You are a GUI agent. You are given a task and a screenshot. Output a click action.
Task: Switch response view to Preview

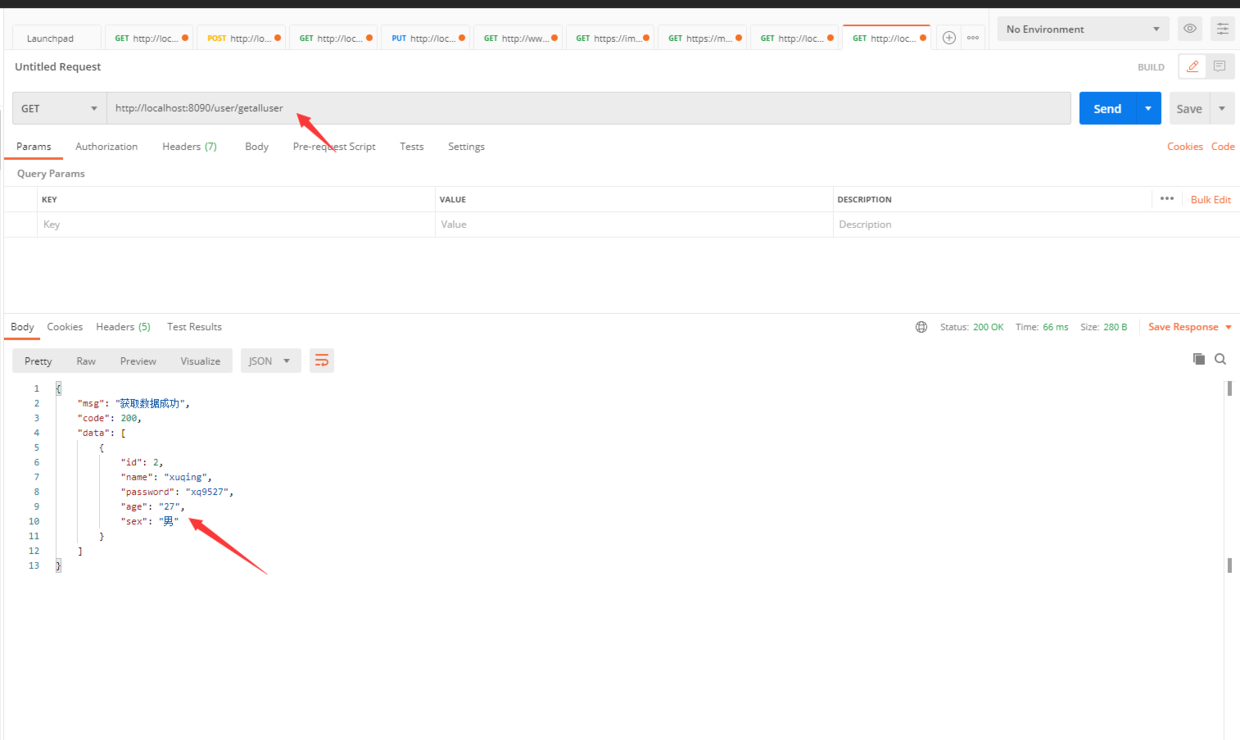point(138,361)
